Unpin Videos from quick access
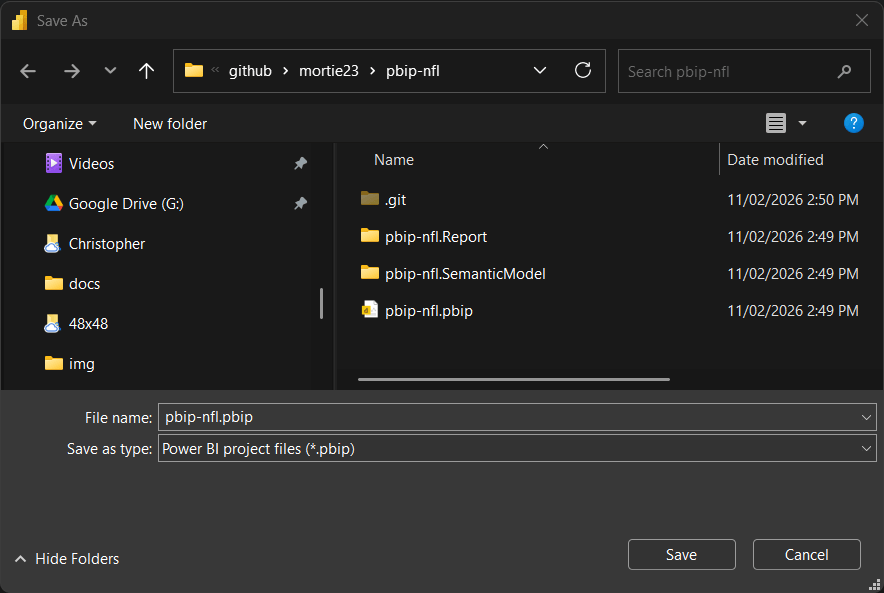The image size is (884, 593). click(300, 164)
